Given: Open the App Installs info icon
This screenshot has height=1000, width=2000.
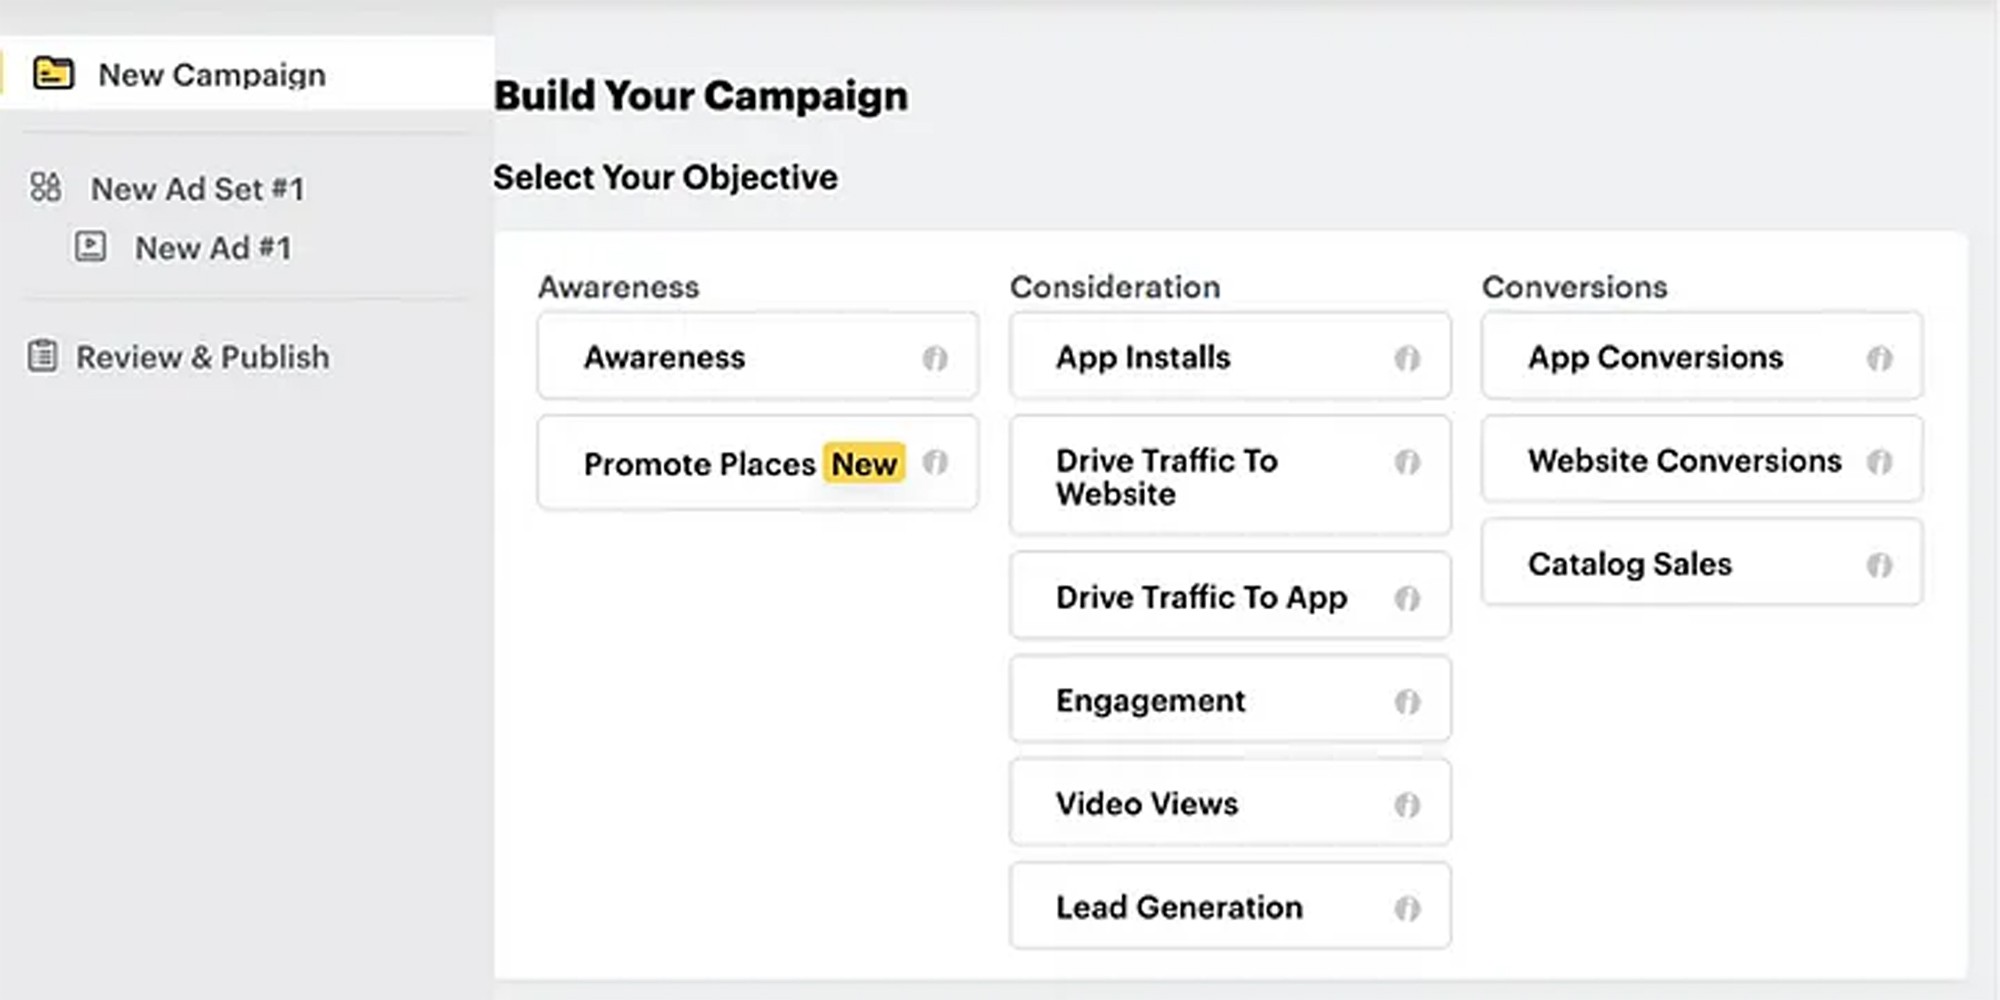Looking at the screenshot, I should click(x=1407, y=358).
